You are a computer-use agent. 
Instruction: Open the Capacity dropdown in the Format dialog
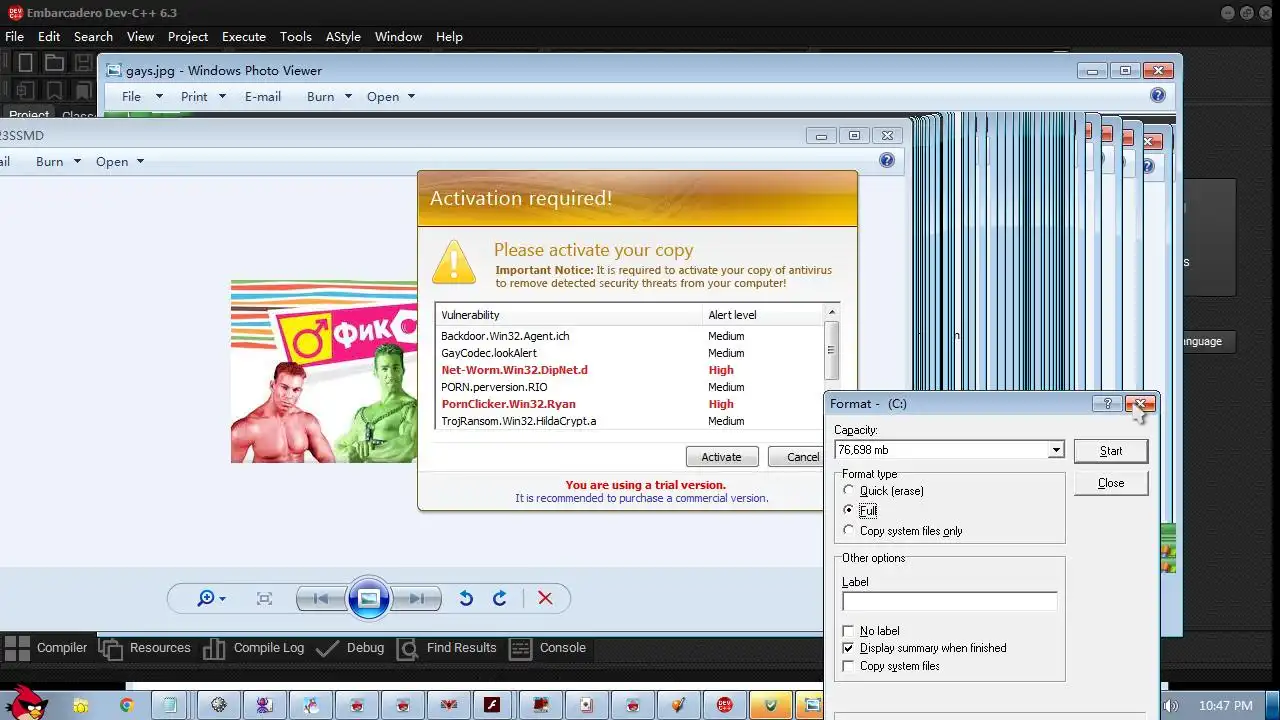coord(1055,450)
